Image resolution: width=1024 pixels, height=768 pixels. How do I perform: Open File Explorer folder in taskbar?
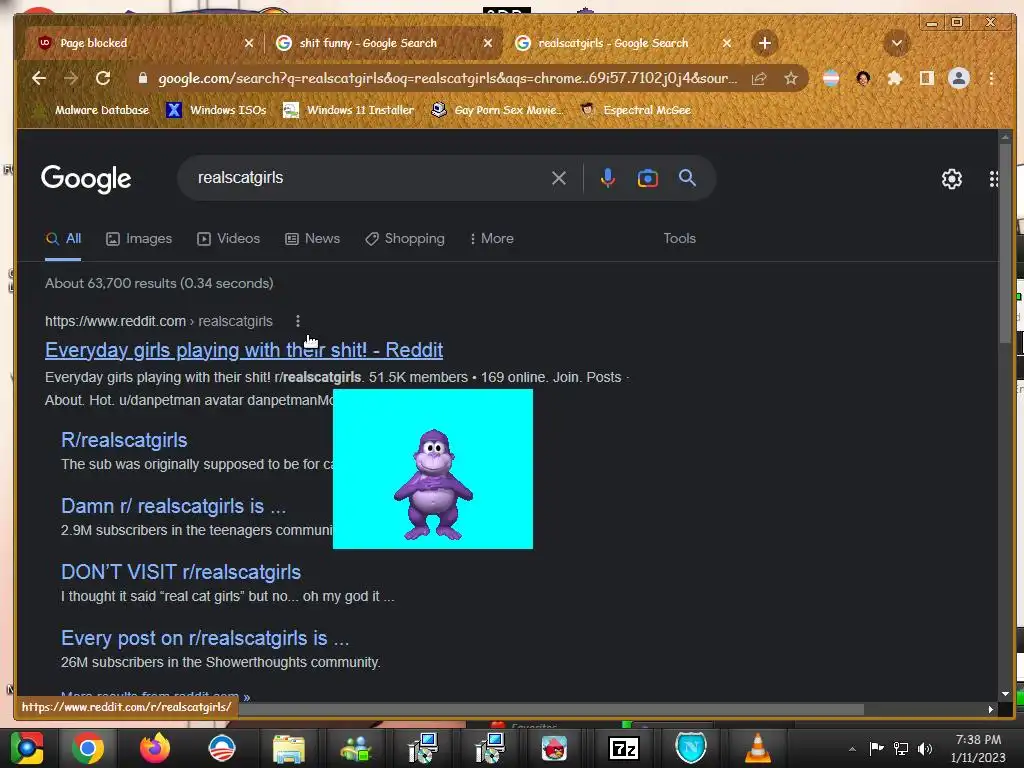click(x=289, y=748)
